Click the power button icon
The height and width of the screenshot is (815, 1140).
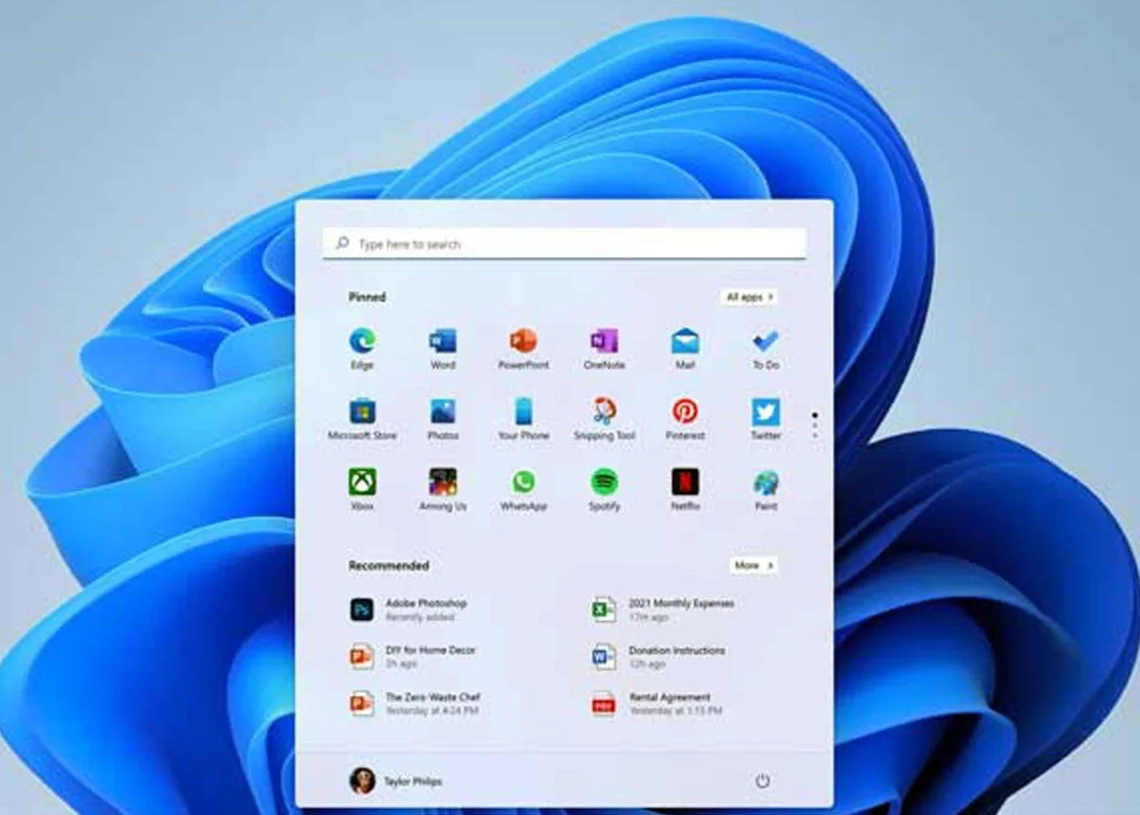pos(762,781)
